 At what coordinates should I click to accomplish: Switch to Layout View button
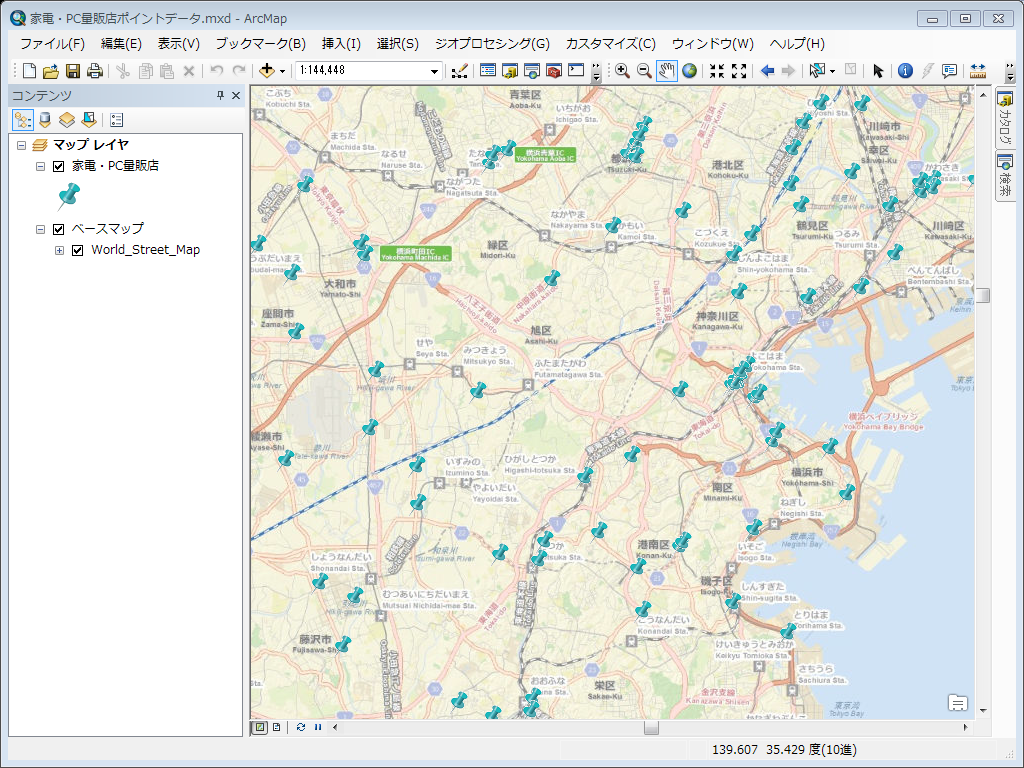pyautogui.click(x=277, y=727)
